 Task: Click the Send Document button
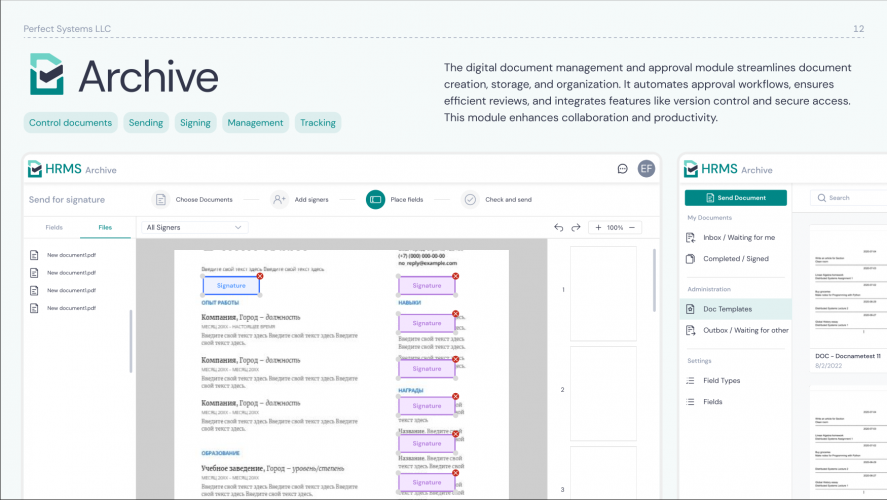click(x=735, y=198)
